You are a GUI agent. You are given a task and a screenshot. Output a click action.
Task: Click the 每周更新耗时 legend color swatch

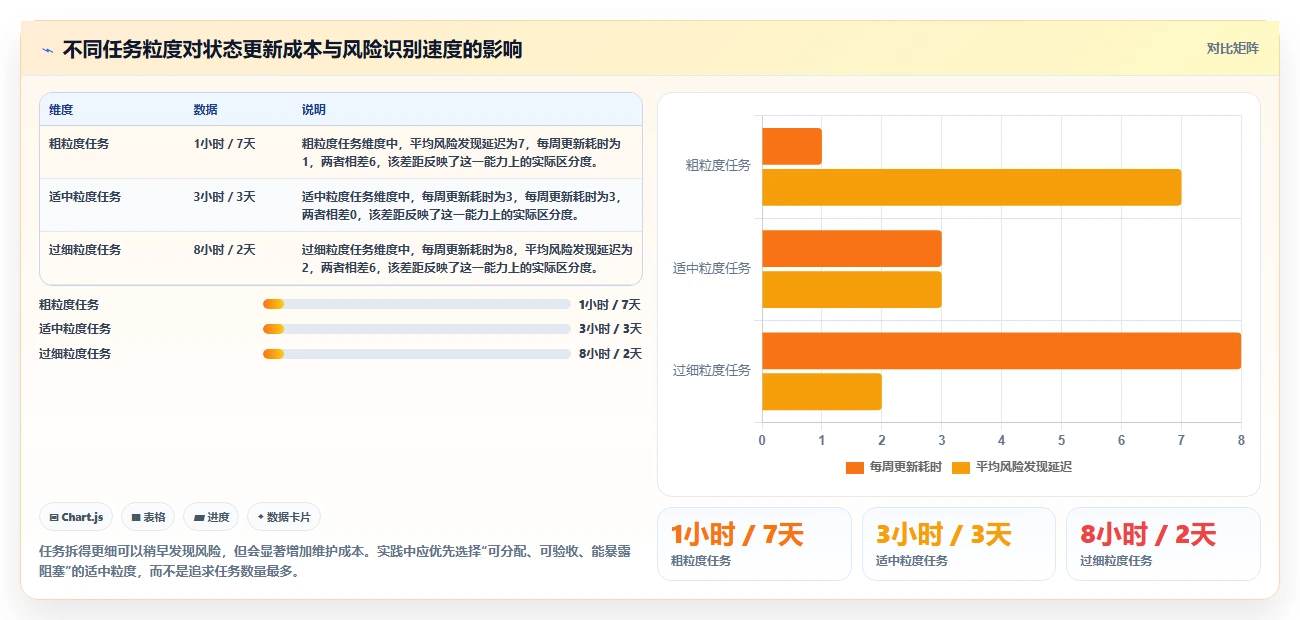pos(855,467)
